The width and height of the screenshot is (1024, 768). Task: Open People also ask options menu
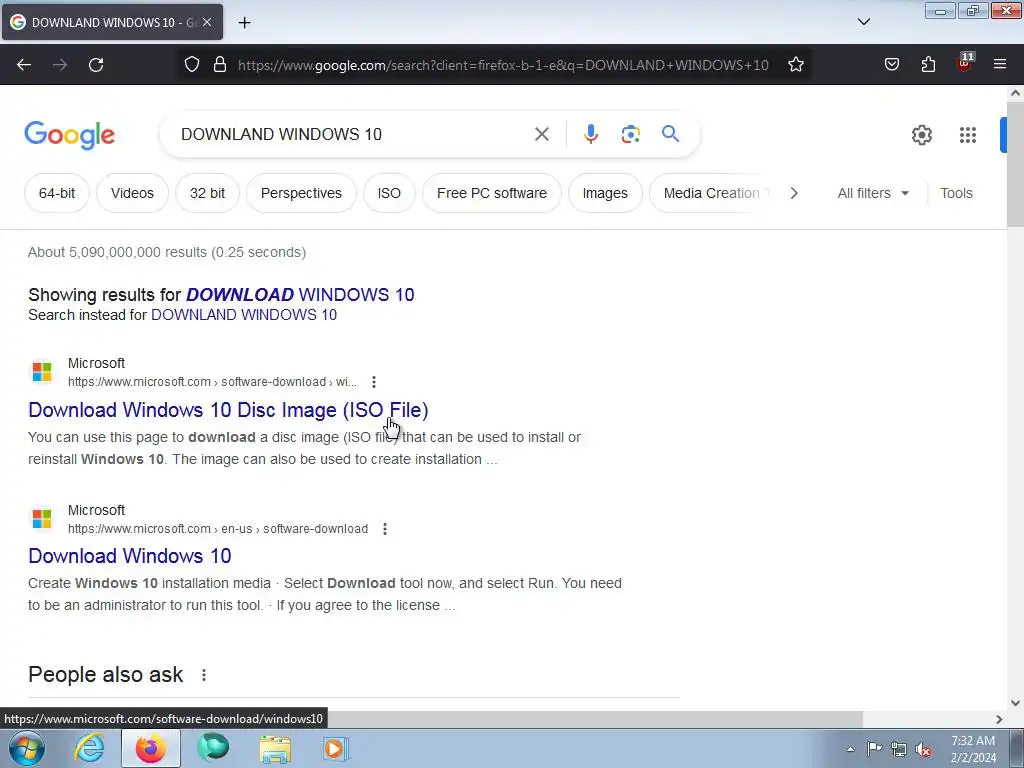[x=204, y=675]
